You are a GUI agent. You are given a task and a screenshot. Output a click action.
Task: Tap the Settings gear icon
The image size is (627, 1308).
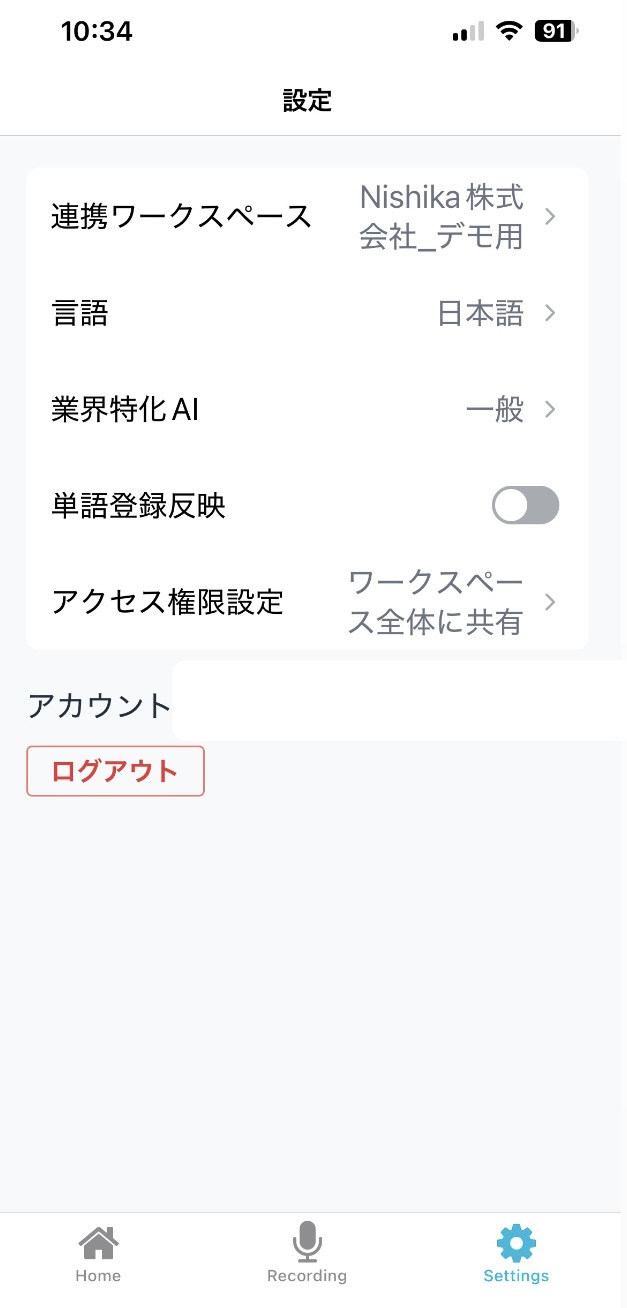(516, 1243)
